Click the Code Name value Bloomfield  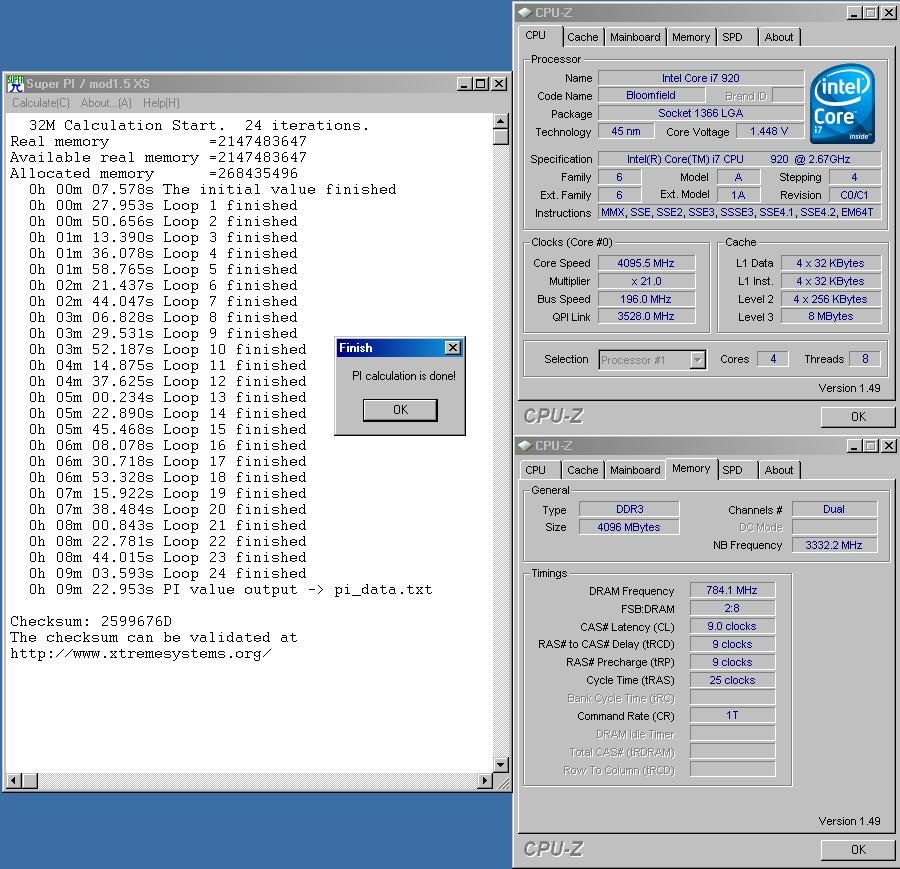coord(651,95)
